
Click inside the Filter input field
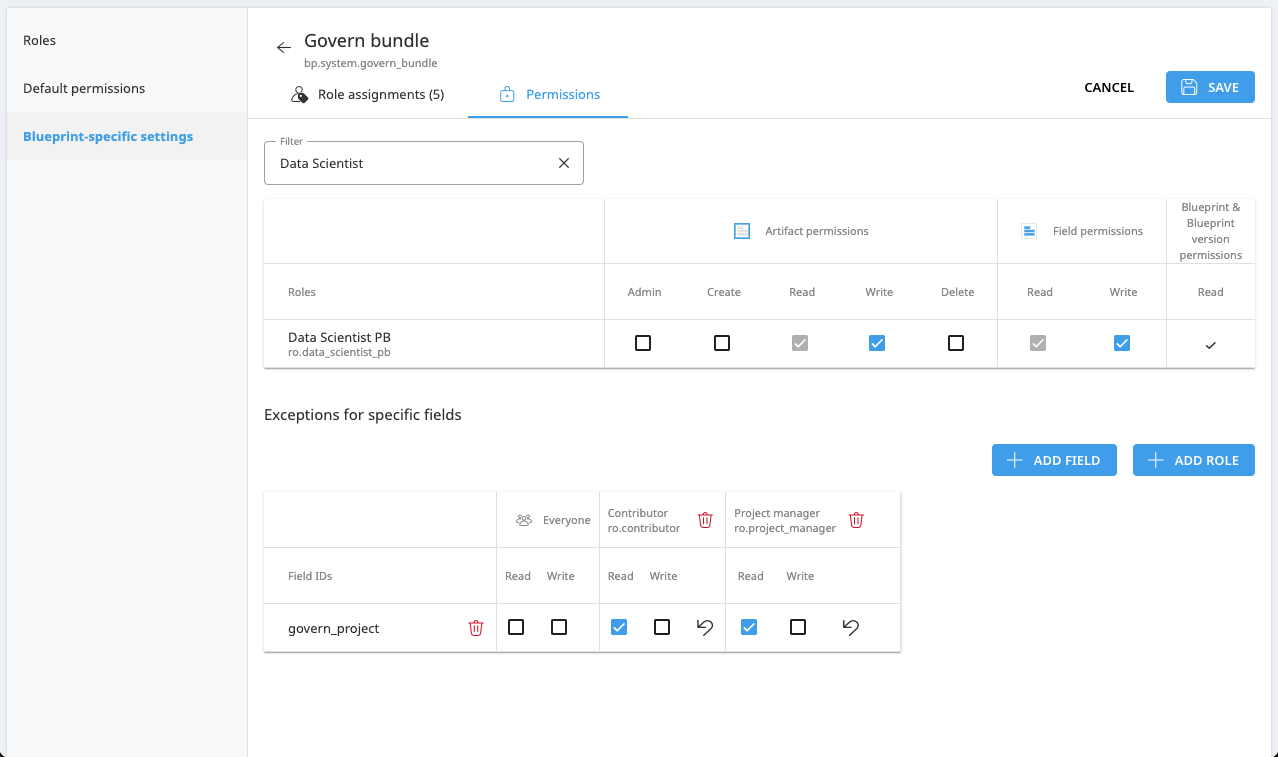(410, 162)
